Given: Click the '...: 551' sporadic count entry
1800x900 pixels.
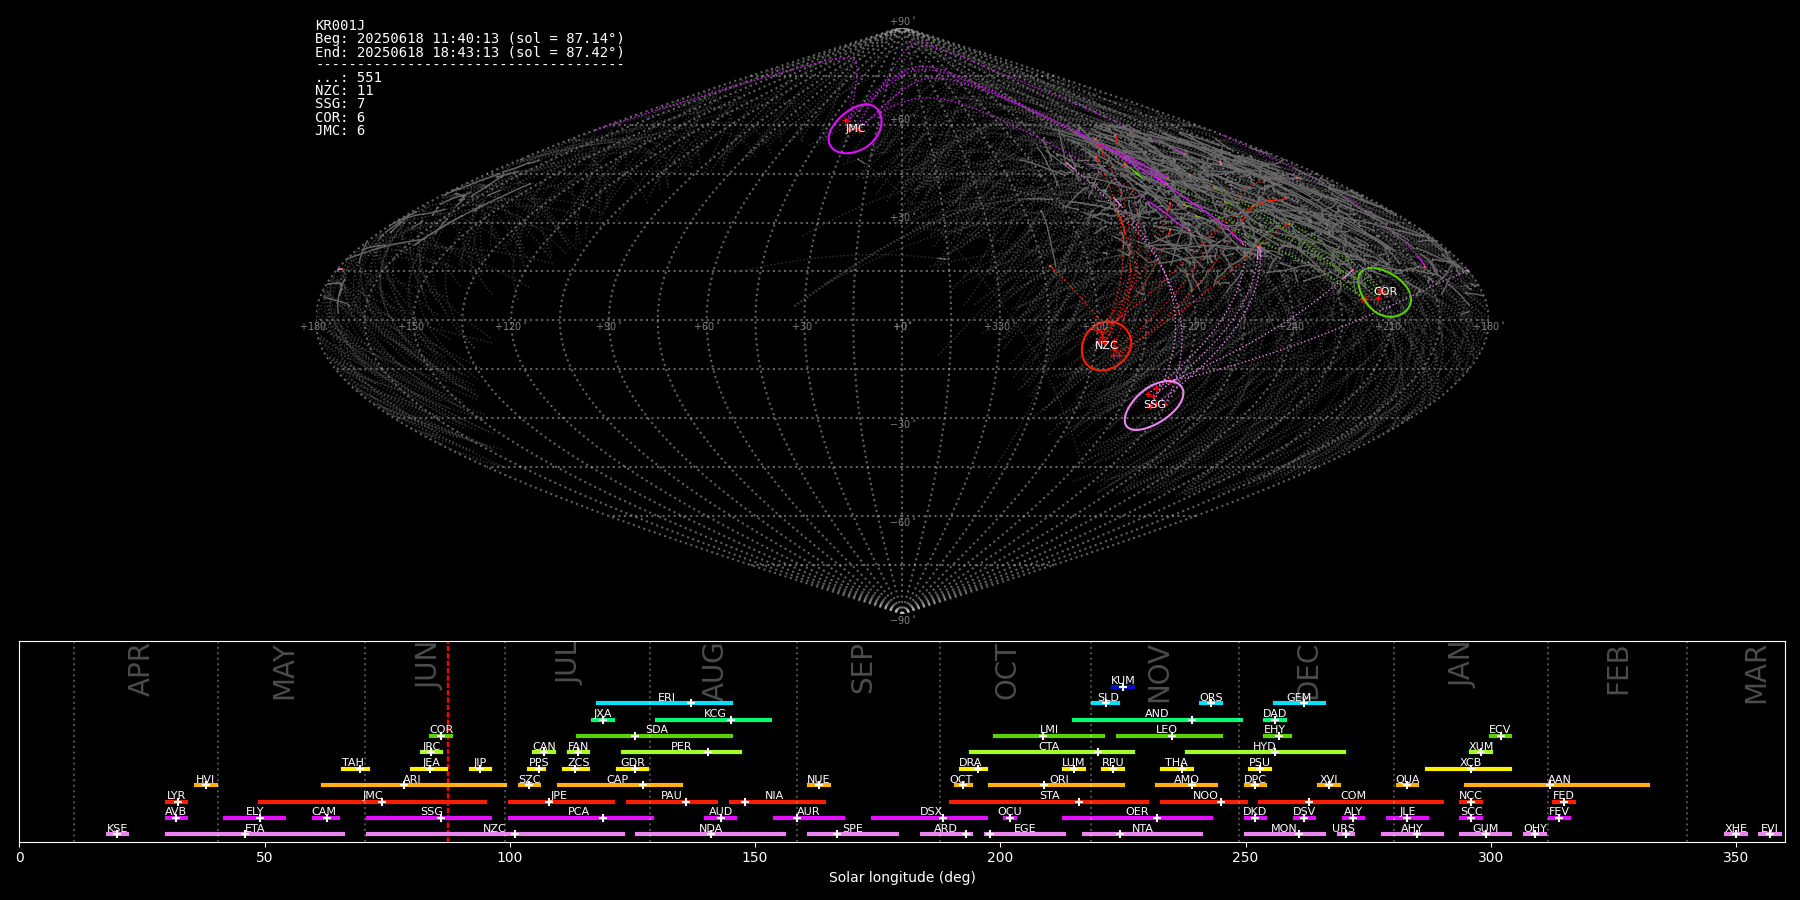Looking at the screenshot, I should click(348, 78).
